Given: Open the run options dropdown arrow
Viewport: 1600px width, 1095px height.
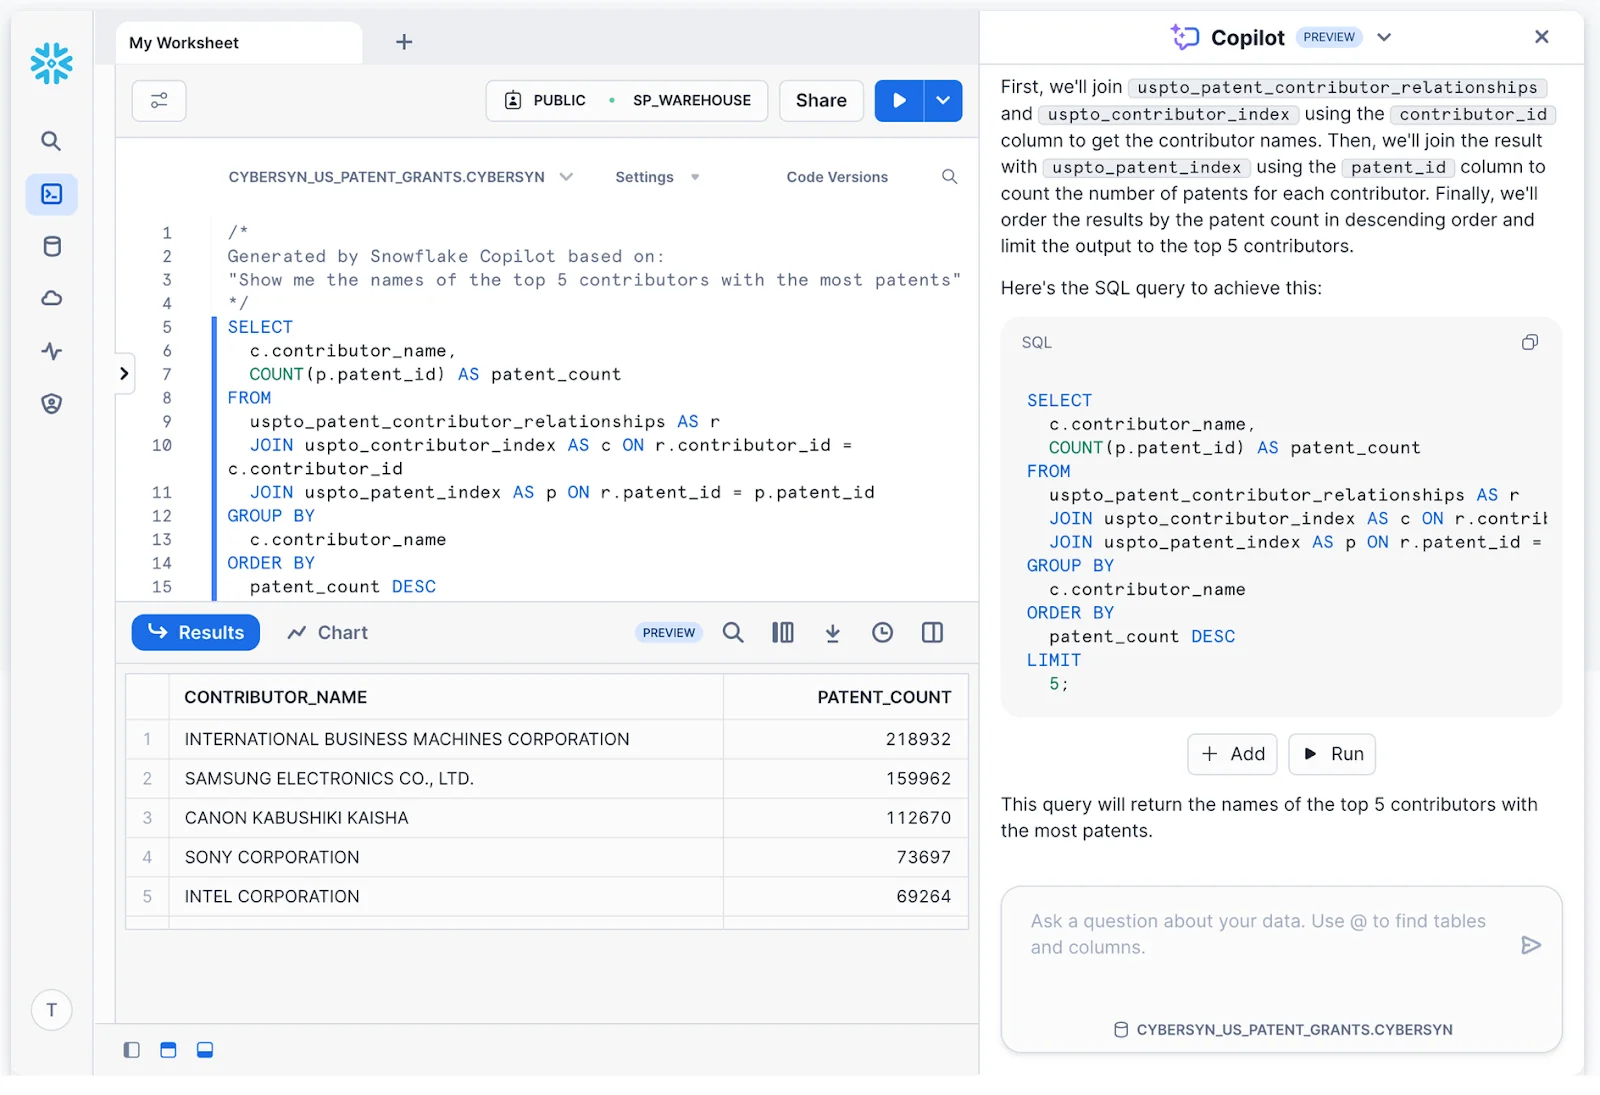Looking at the screenshot, I should [943, 100].
